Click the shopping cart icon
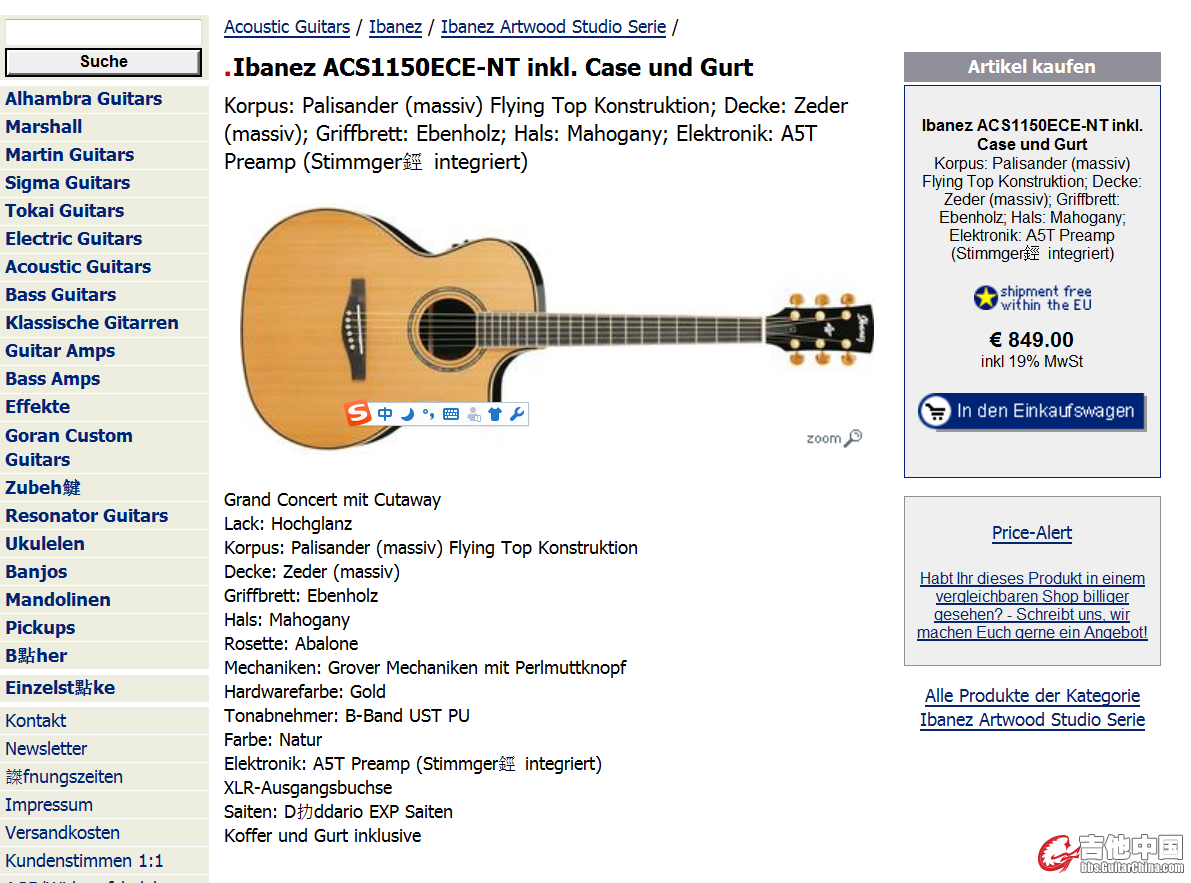 (935, 412)
